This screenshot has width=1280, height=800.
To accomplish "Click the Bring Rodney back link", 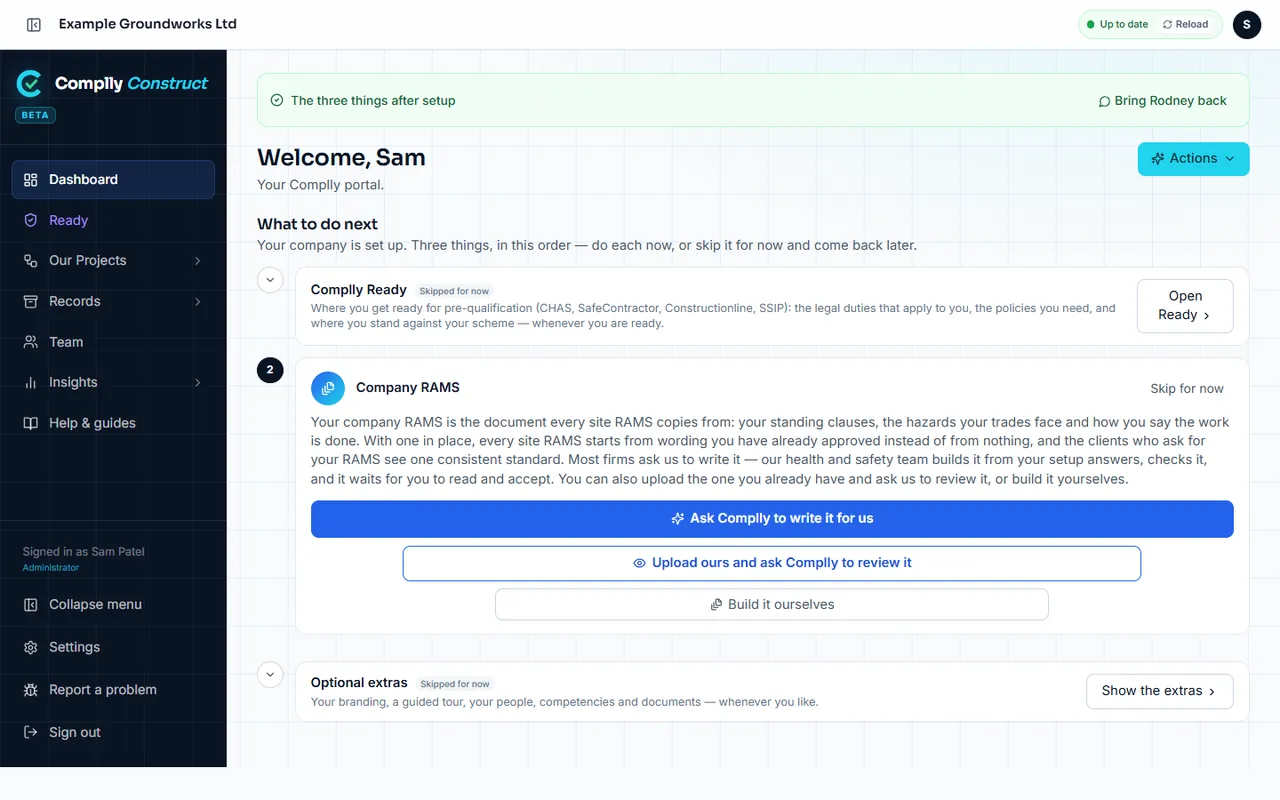I will click(x=1162, y=101).
